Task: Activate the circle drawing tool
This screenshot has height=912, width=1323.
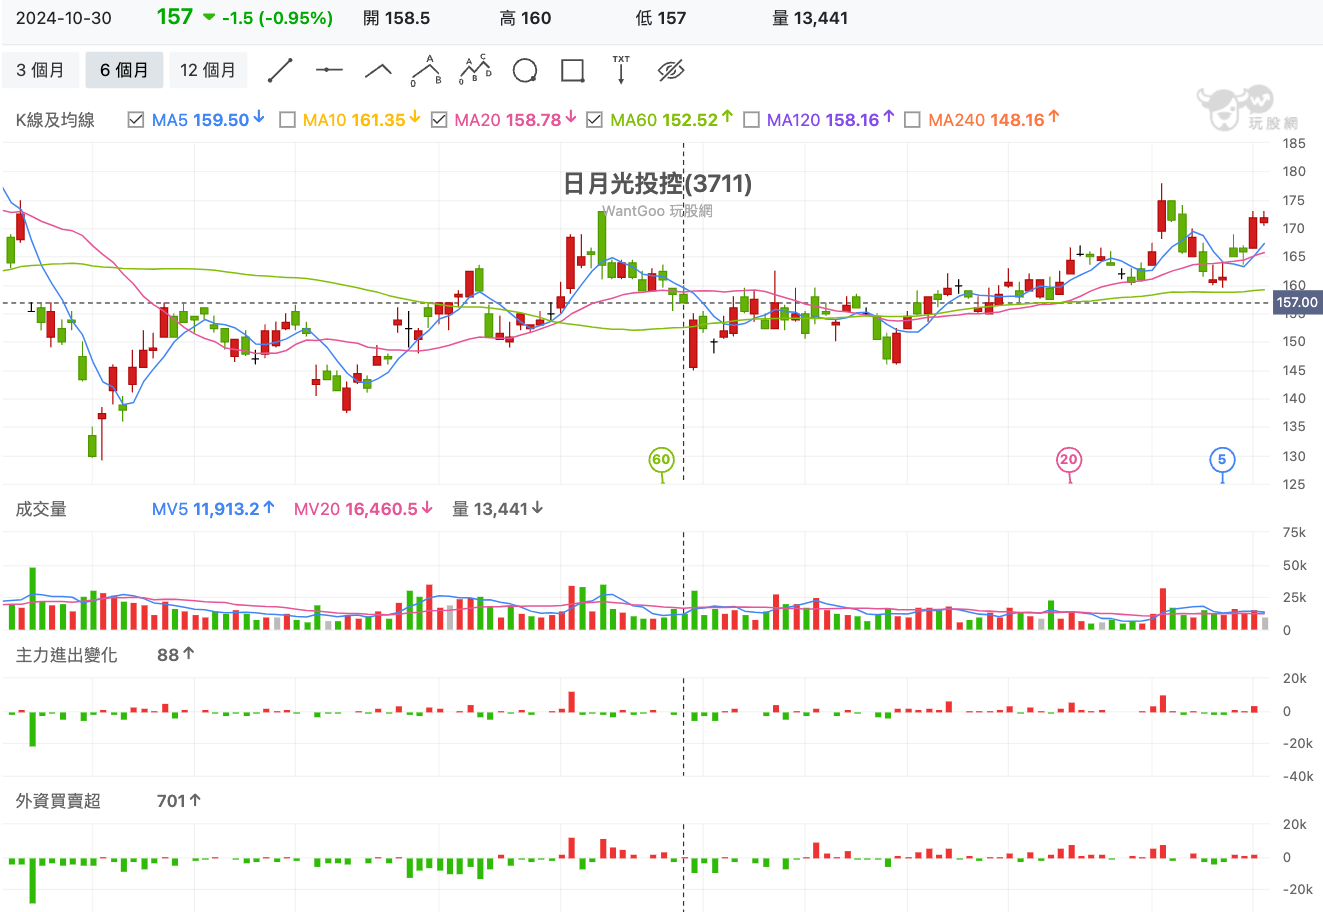Action: pos(524,70)
